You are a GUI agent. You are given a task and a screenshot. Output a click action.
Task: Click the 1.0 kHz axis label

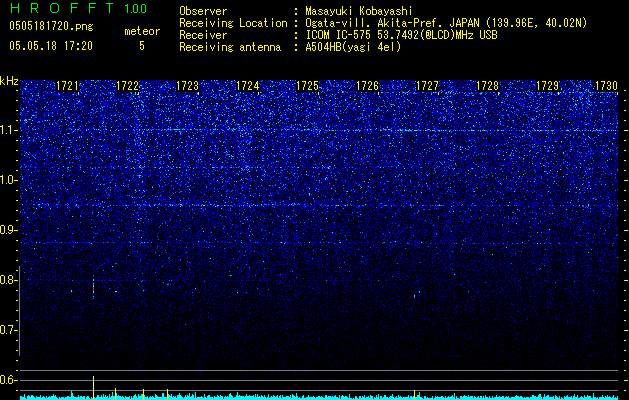pyautogui.click(x=9, y=180)
